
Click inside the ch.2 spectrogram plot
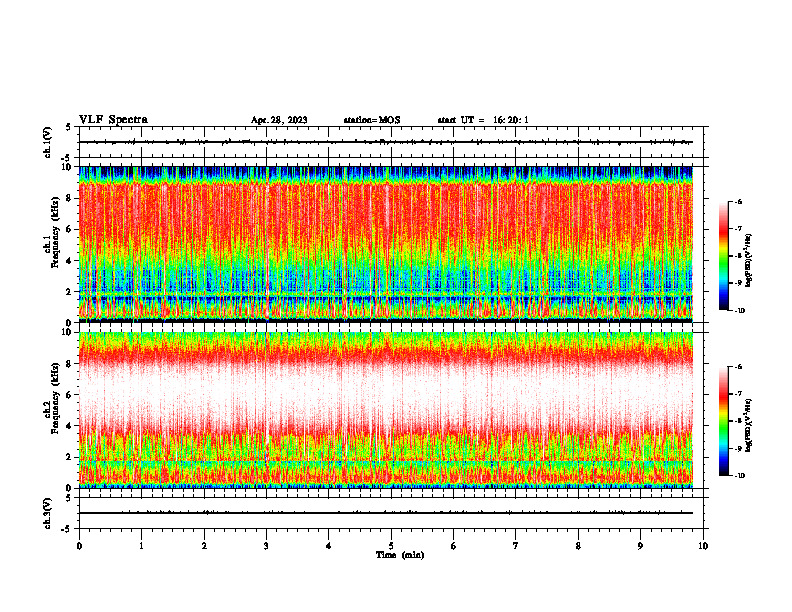[x=386, y=410]
